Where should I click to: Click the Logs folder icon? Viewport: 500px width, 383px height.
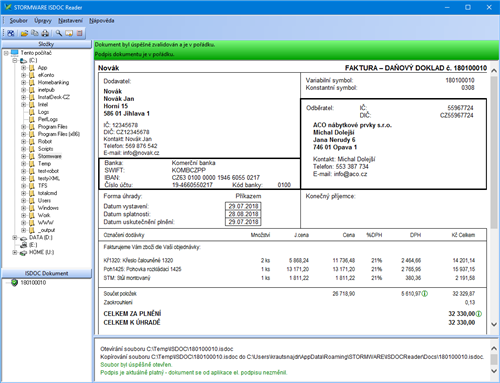coord(32,112)
